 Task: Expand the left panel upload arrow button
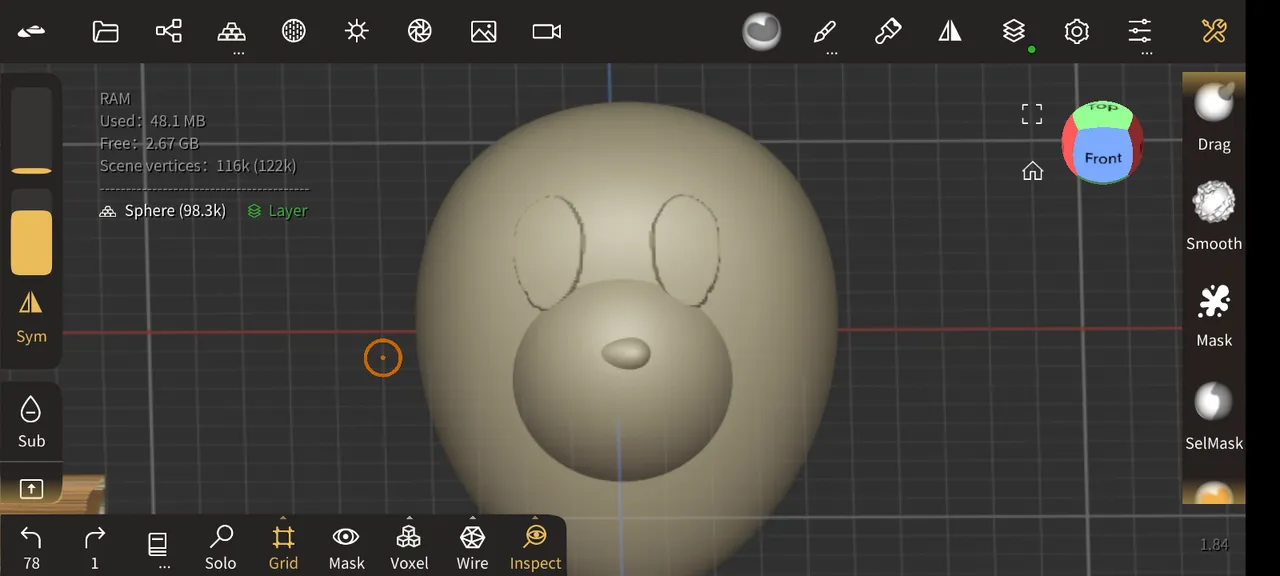(31, 489)
